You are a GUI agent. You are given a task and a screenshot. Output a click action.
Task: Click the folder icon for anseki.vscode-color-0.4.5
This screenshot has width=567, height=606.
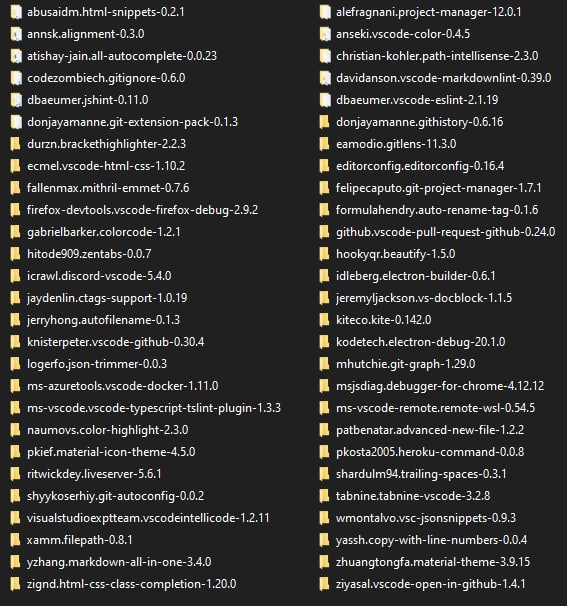pos(325,34)
